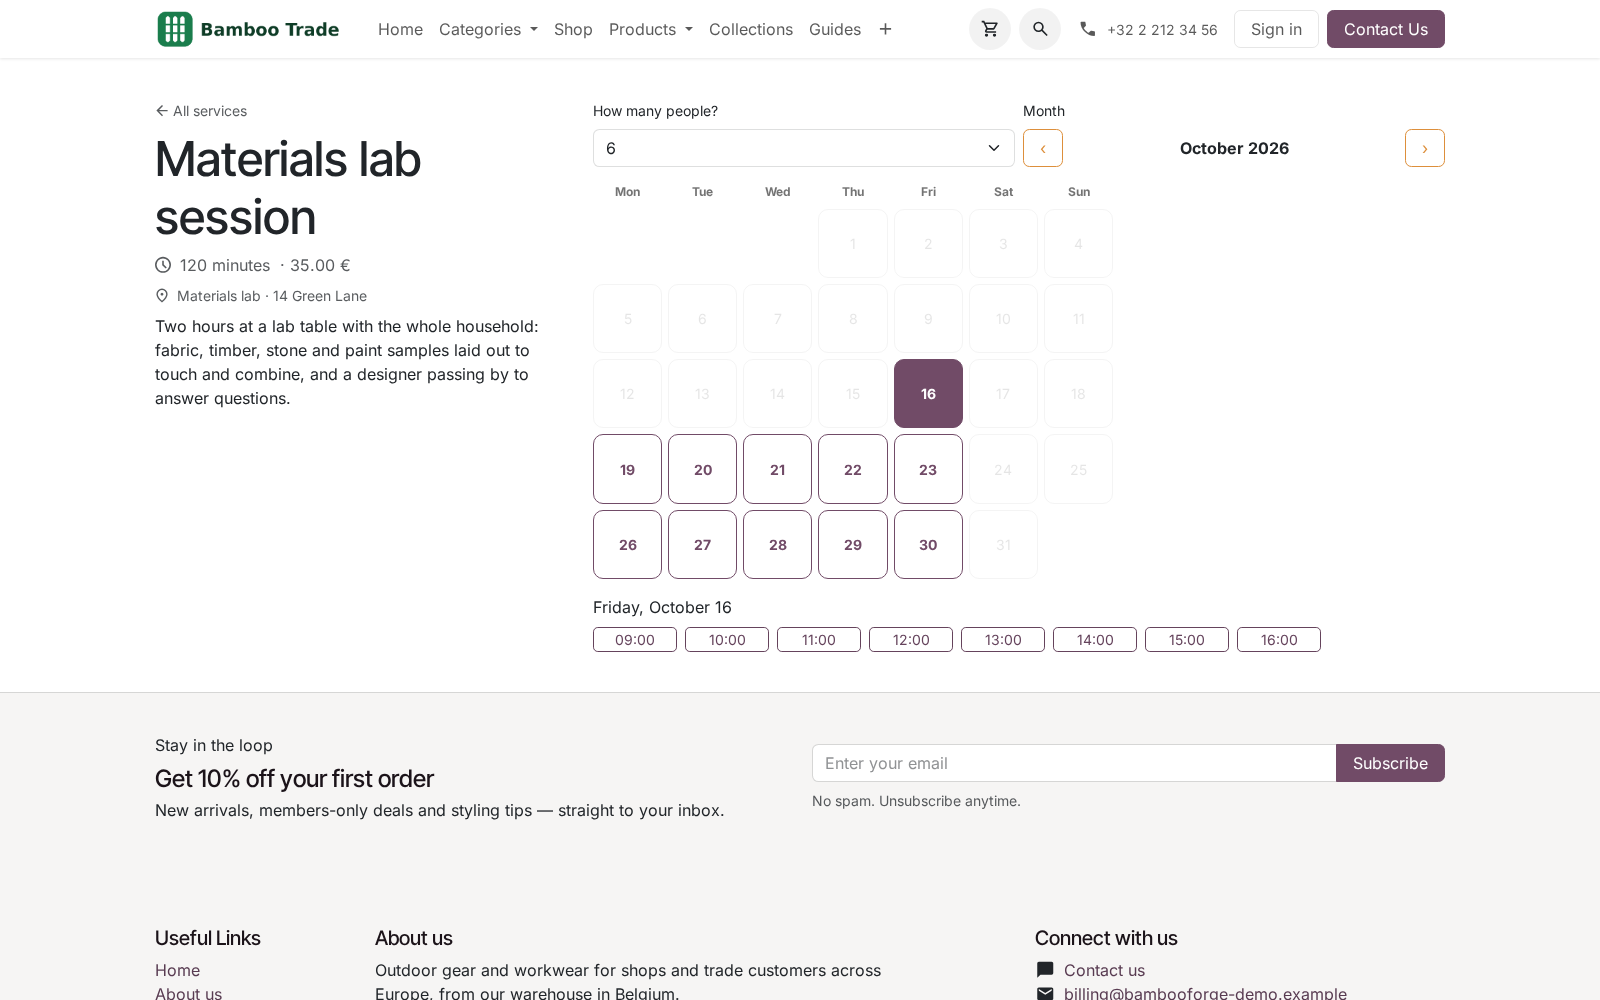Expand the Products menu
1600x1000 pixels.
[x=651, y=29]
